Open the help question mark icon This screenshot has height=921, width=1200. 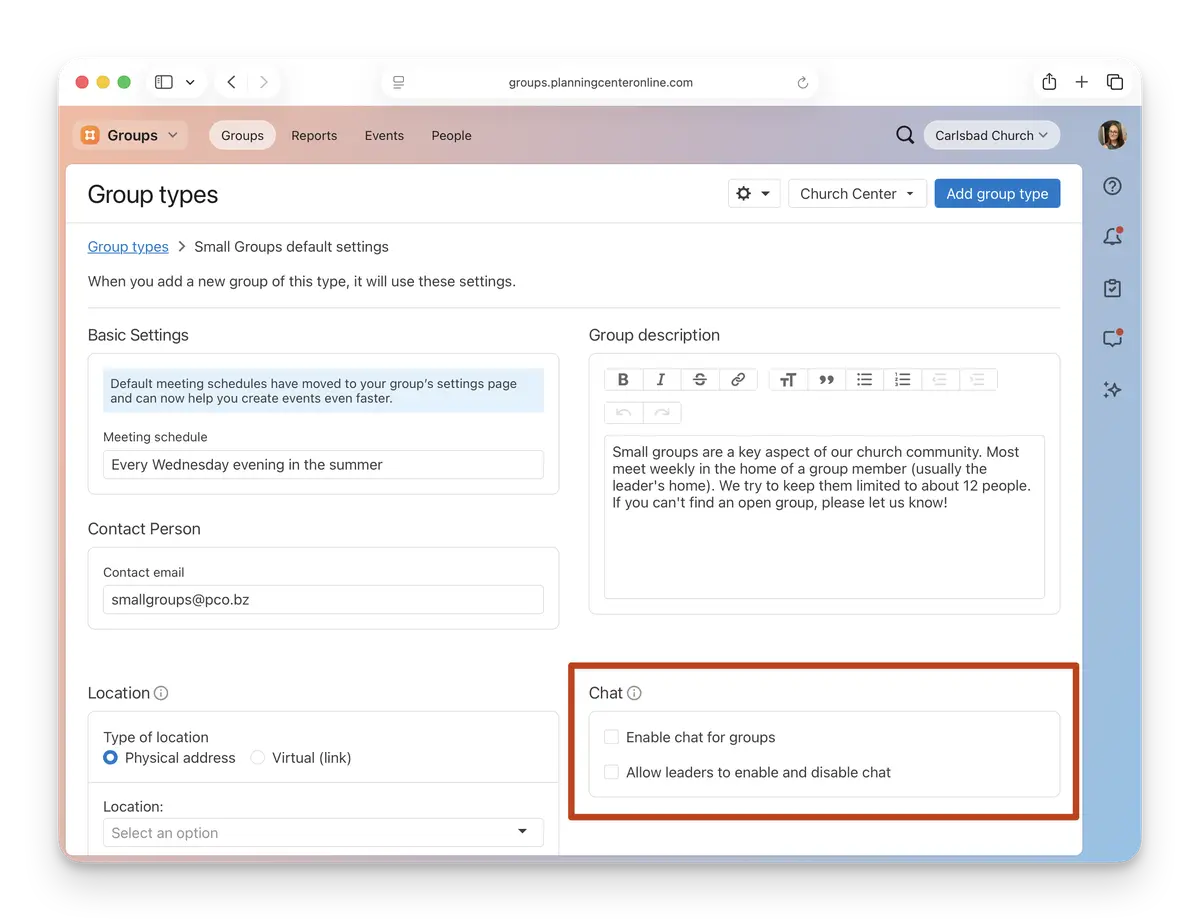pyautogui.click(x=1112, y=186)
